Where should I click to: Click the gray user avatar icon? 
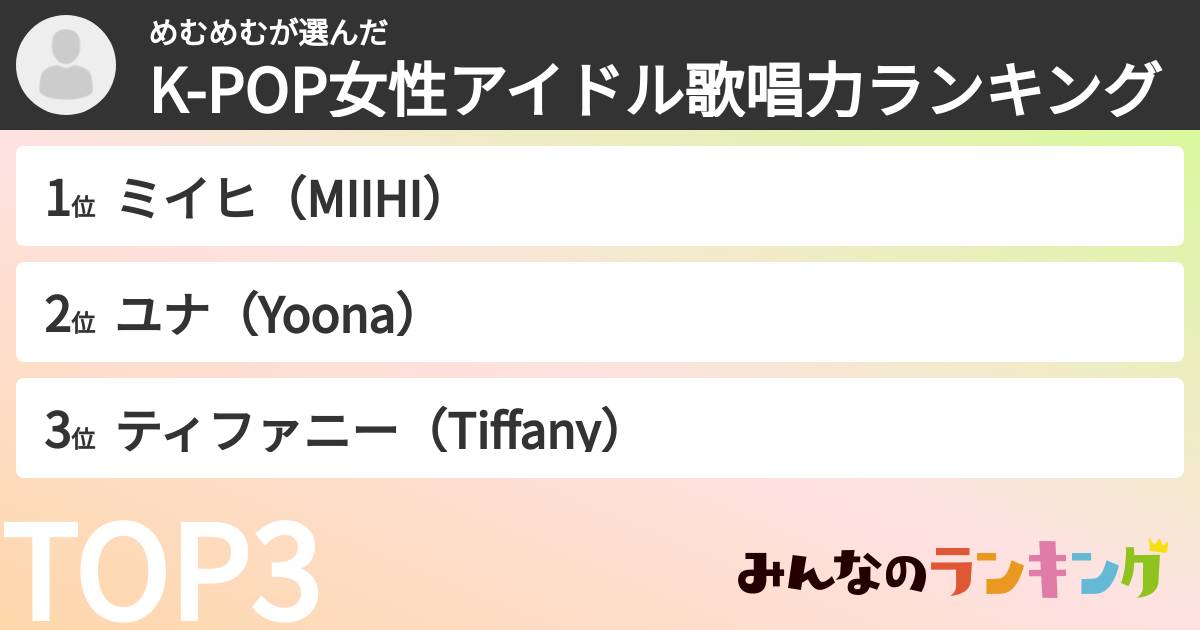click(65, 65)
